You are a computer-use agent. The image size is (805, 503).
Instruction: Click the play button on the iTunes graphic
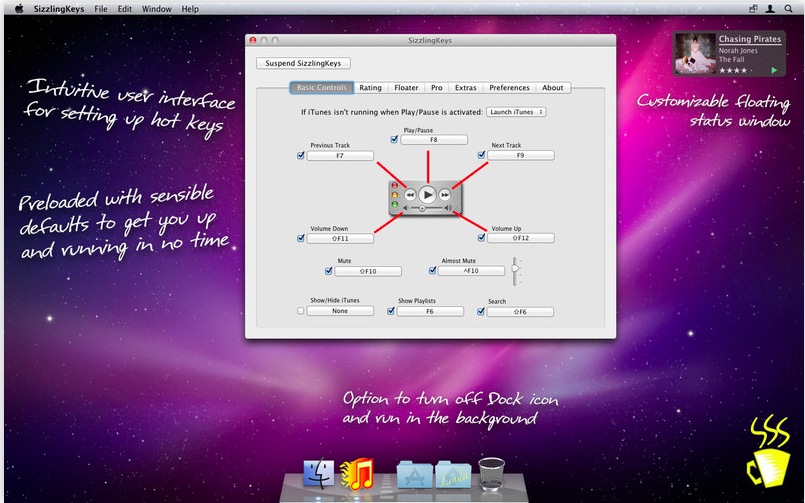click(427, 195)
